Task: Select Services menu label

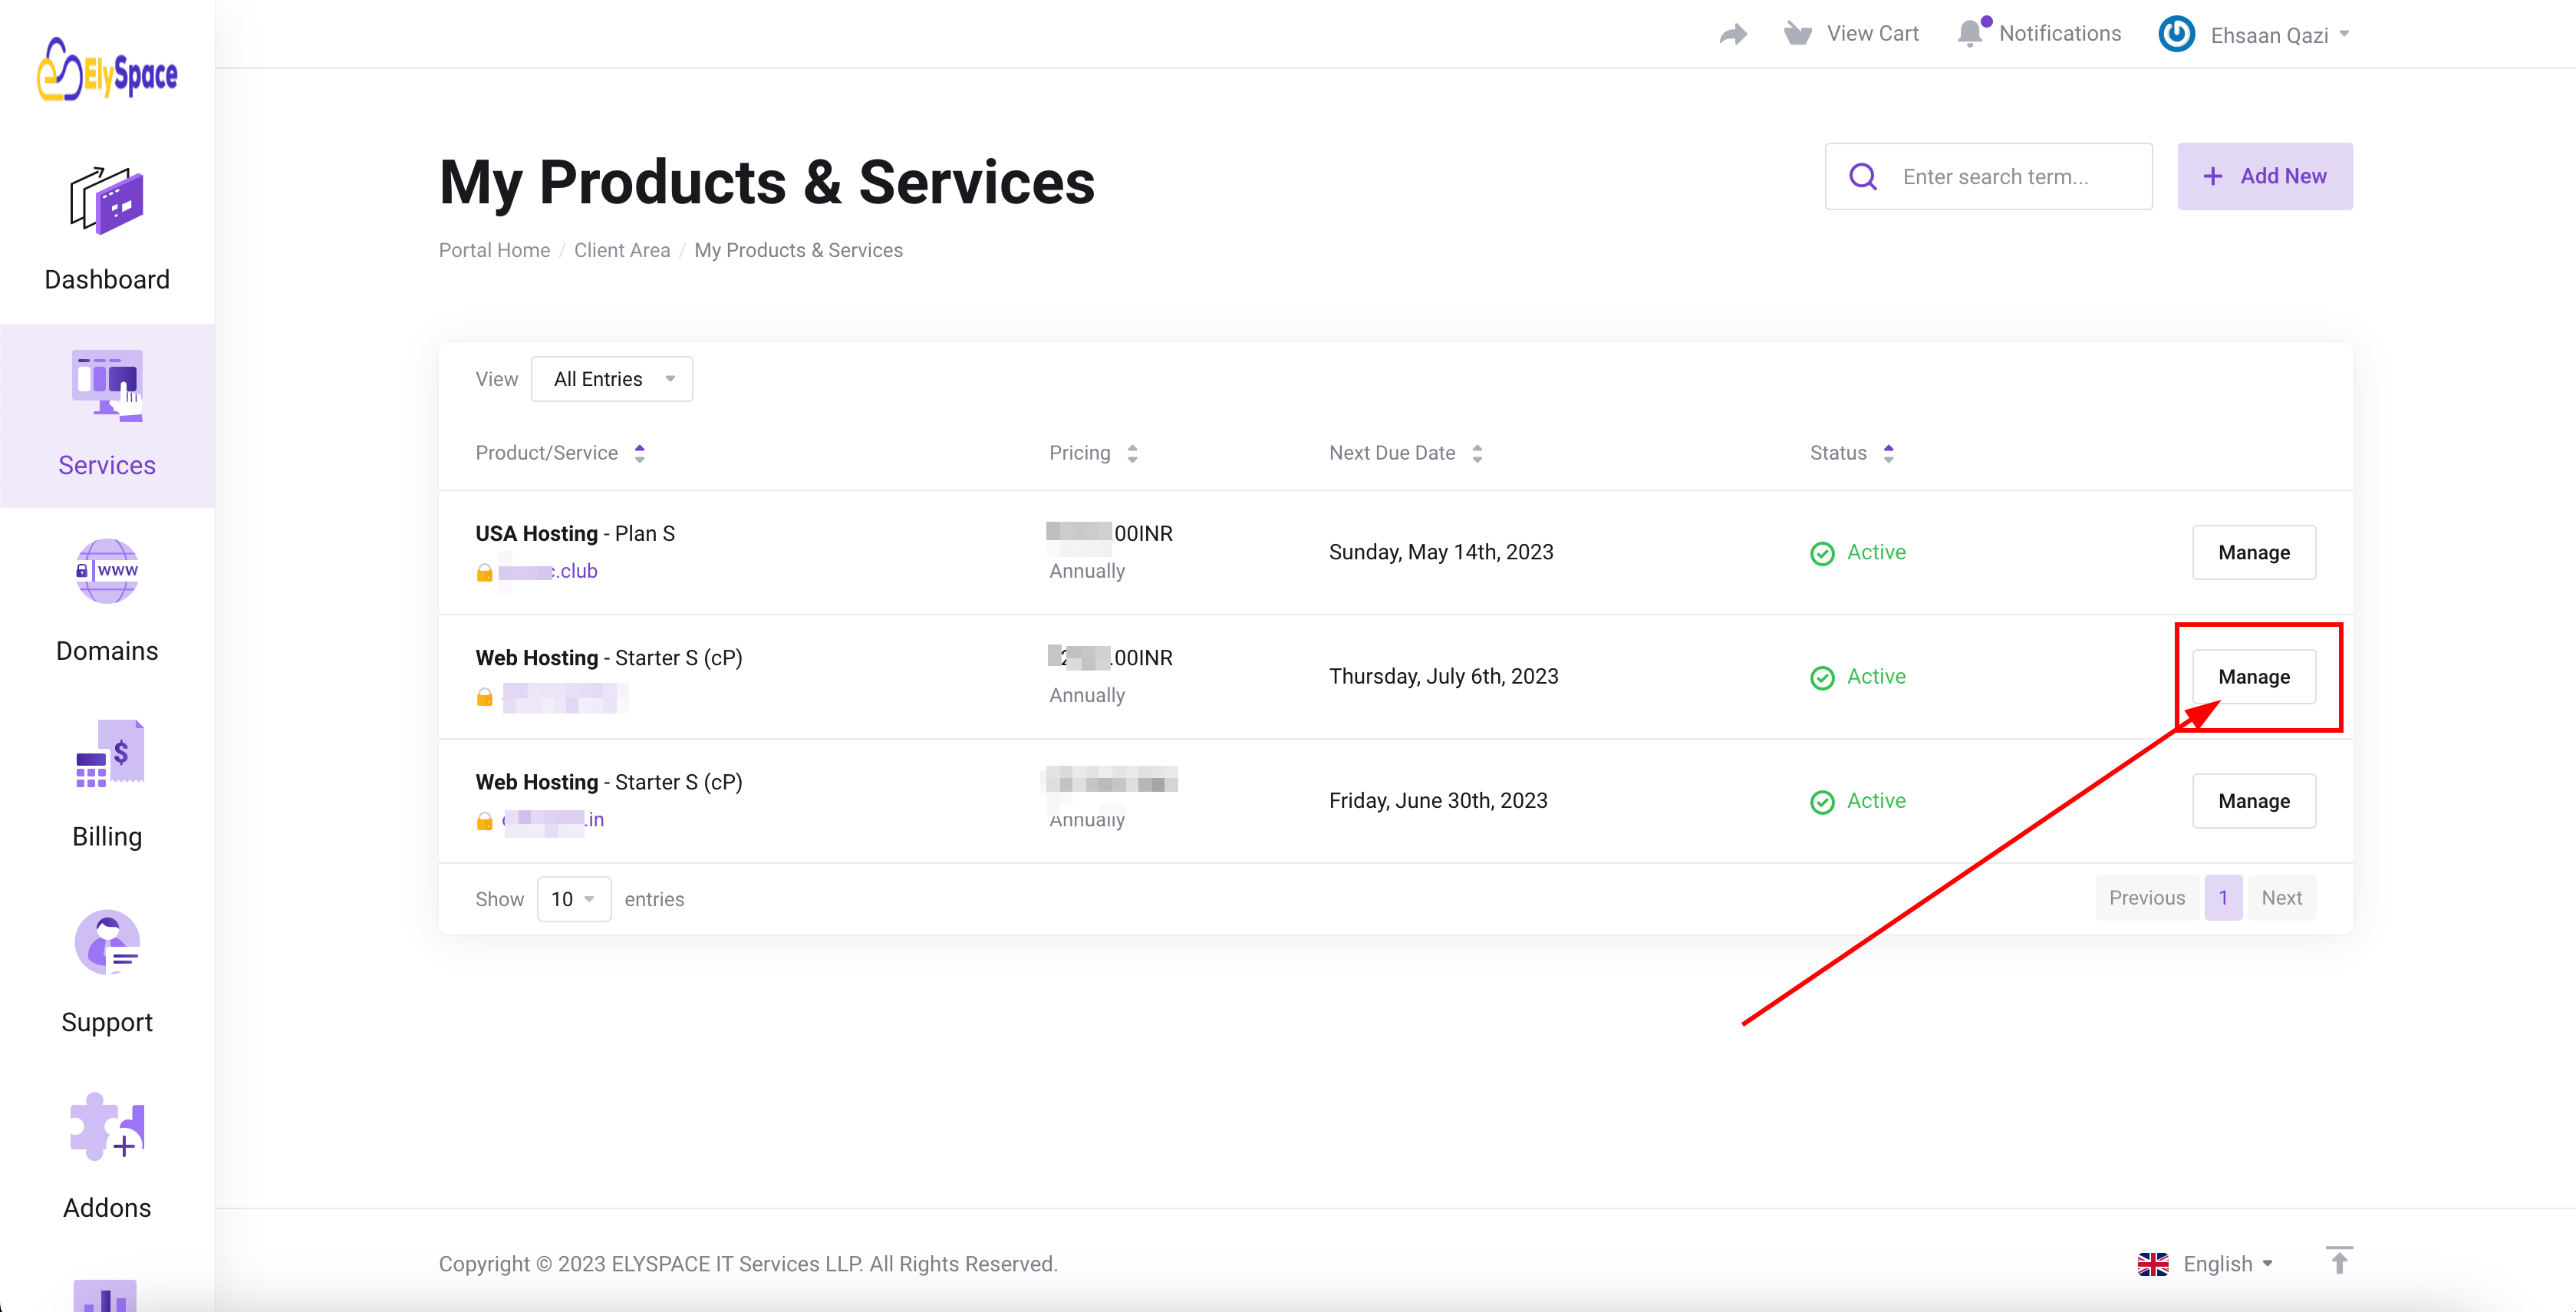Action: (107, 465)
